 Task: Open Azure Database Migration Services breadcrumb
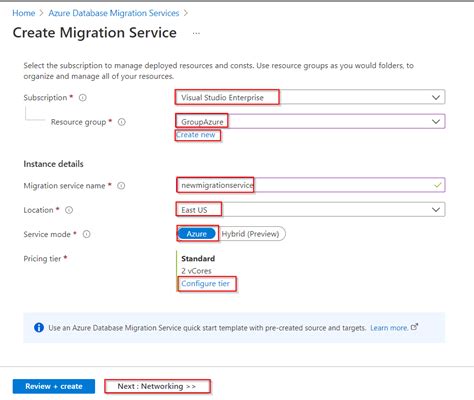(114, 13)
